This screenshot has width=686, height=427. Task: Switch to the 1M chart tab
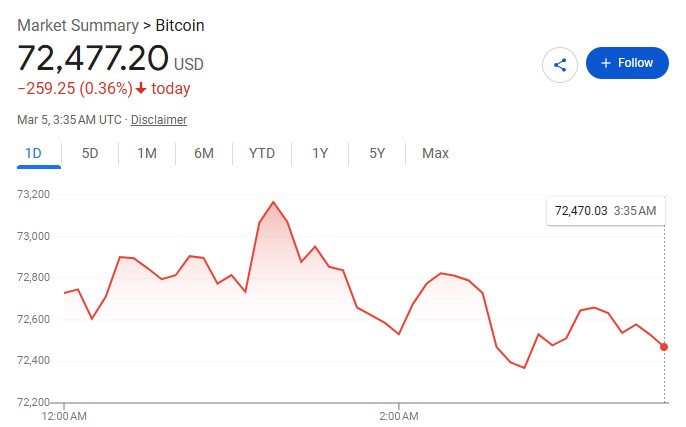[x=147, y=153]
